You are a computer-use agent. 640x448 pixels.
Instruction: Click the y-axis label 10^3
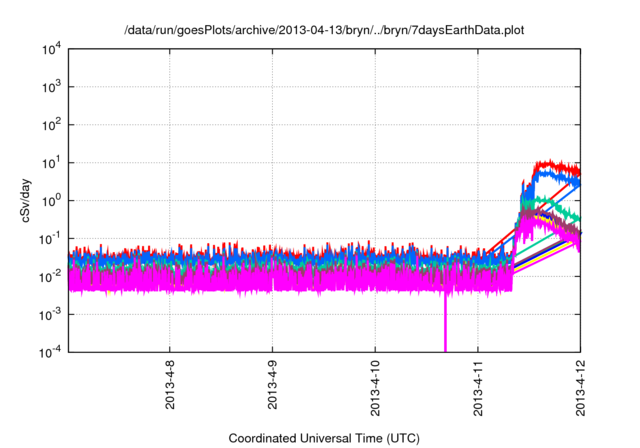point(52,87)
